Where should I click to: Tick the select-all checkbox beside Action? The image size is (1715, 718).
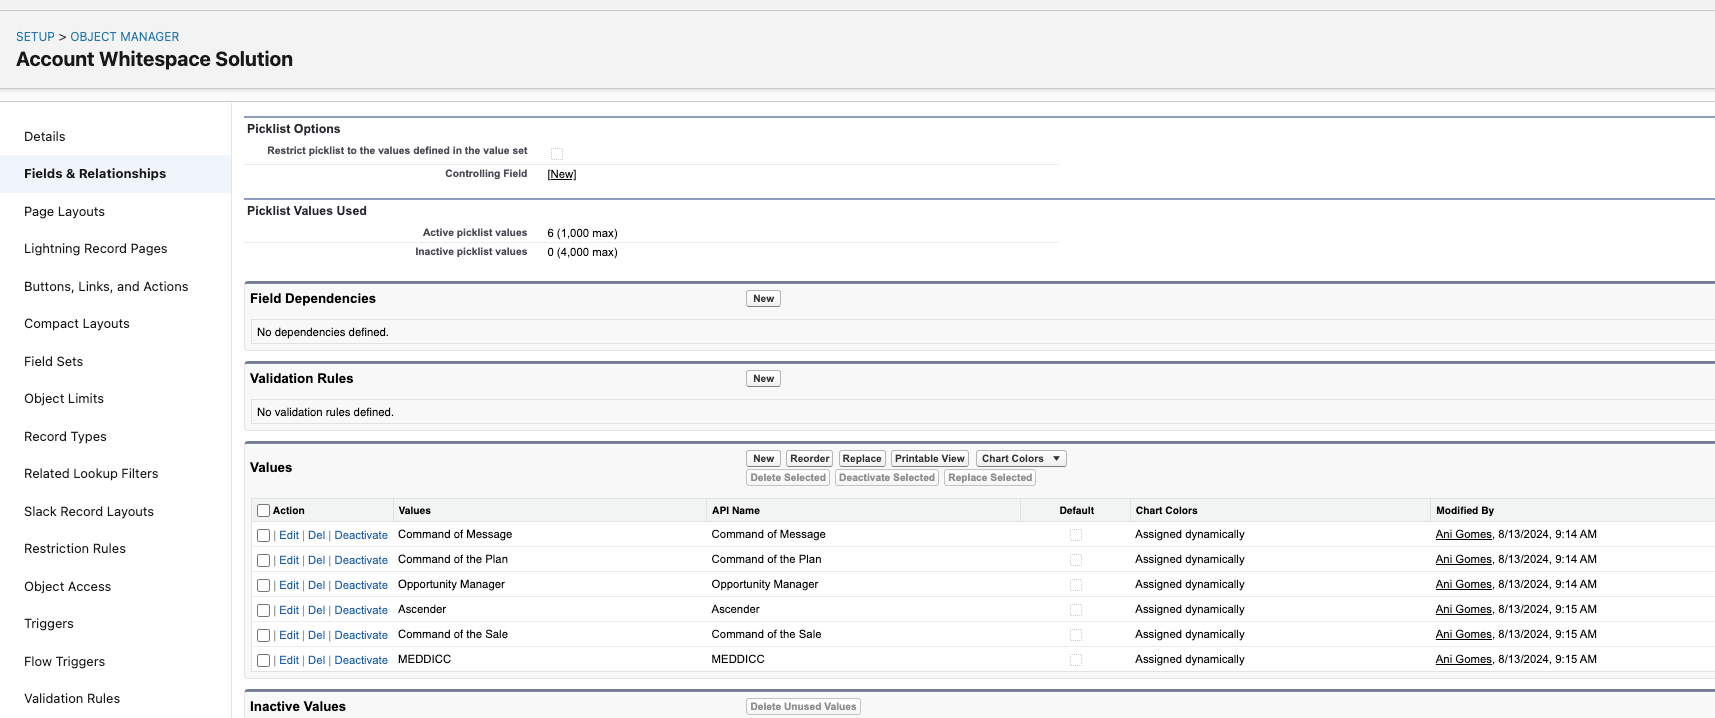tap(264, 511)
